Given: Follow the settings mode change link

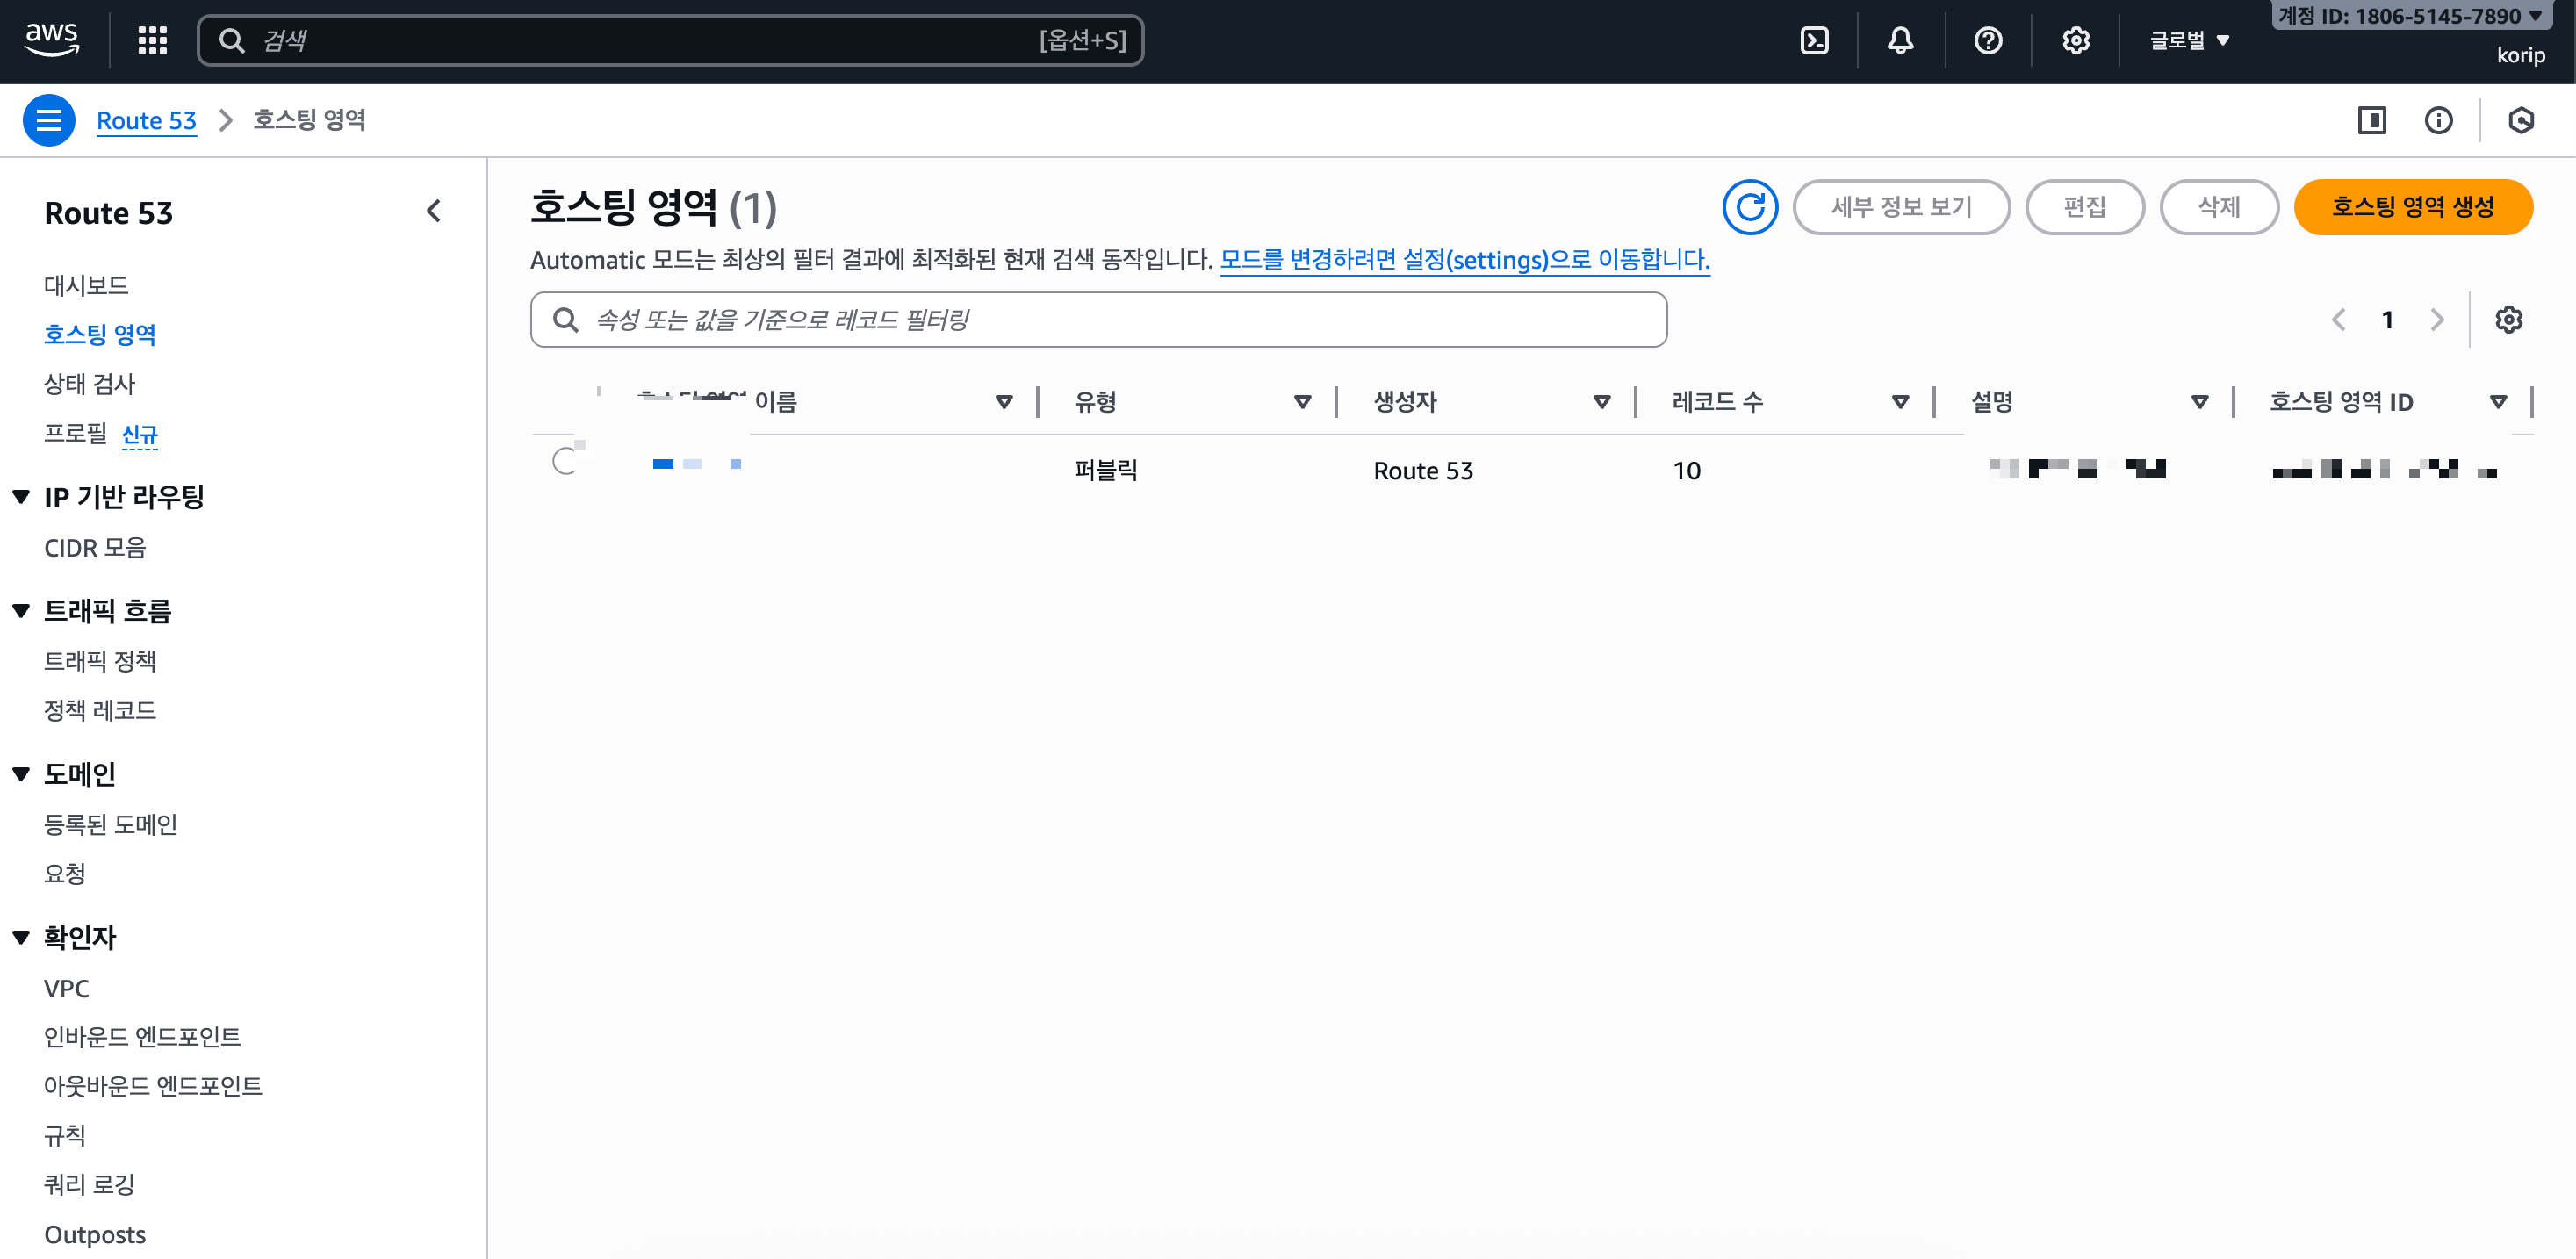Looking at the screenshot, I should 1464,260.
